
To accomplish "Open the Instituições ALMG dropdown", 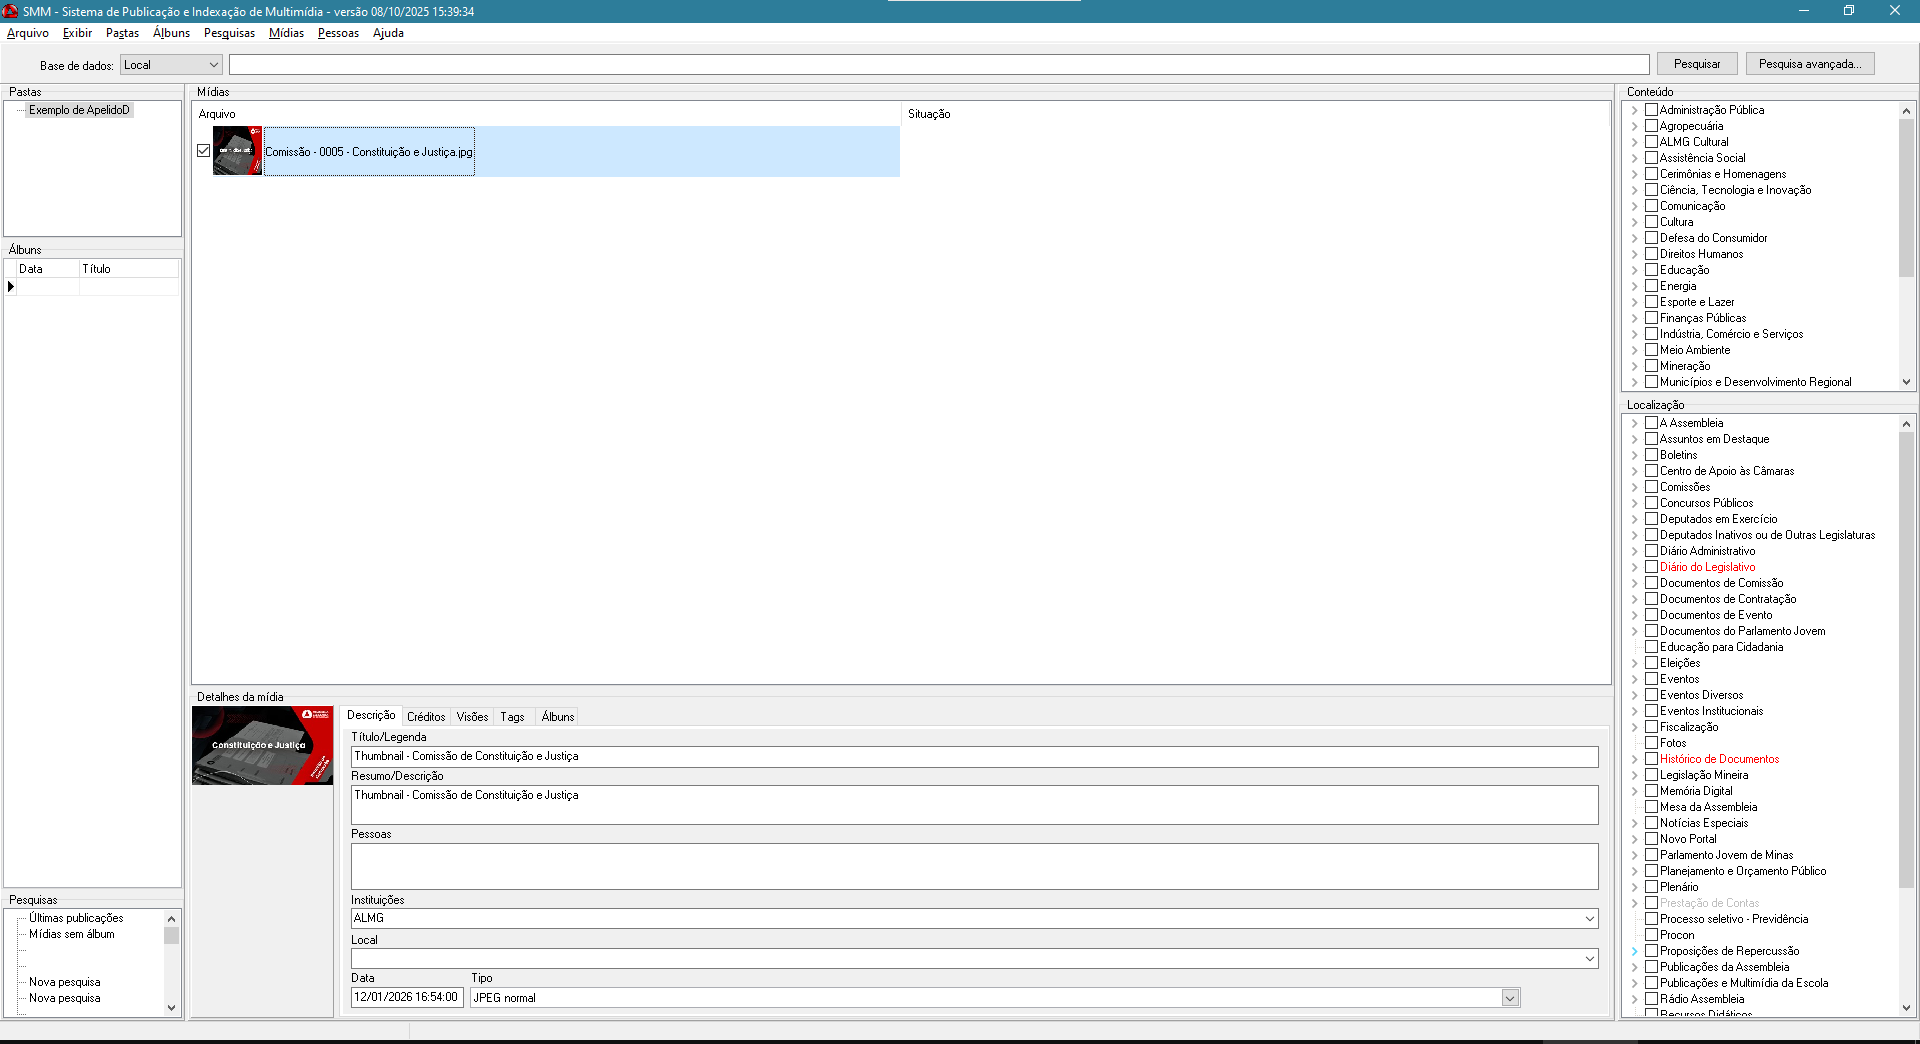I will click(x=1589, y=919).
